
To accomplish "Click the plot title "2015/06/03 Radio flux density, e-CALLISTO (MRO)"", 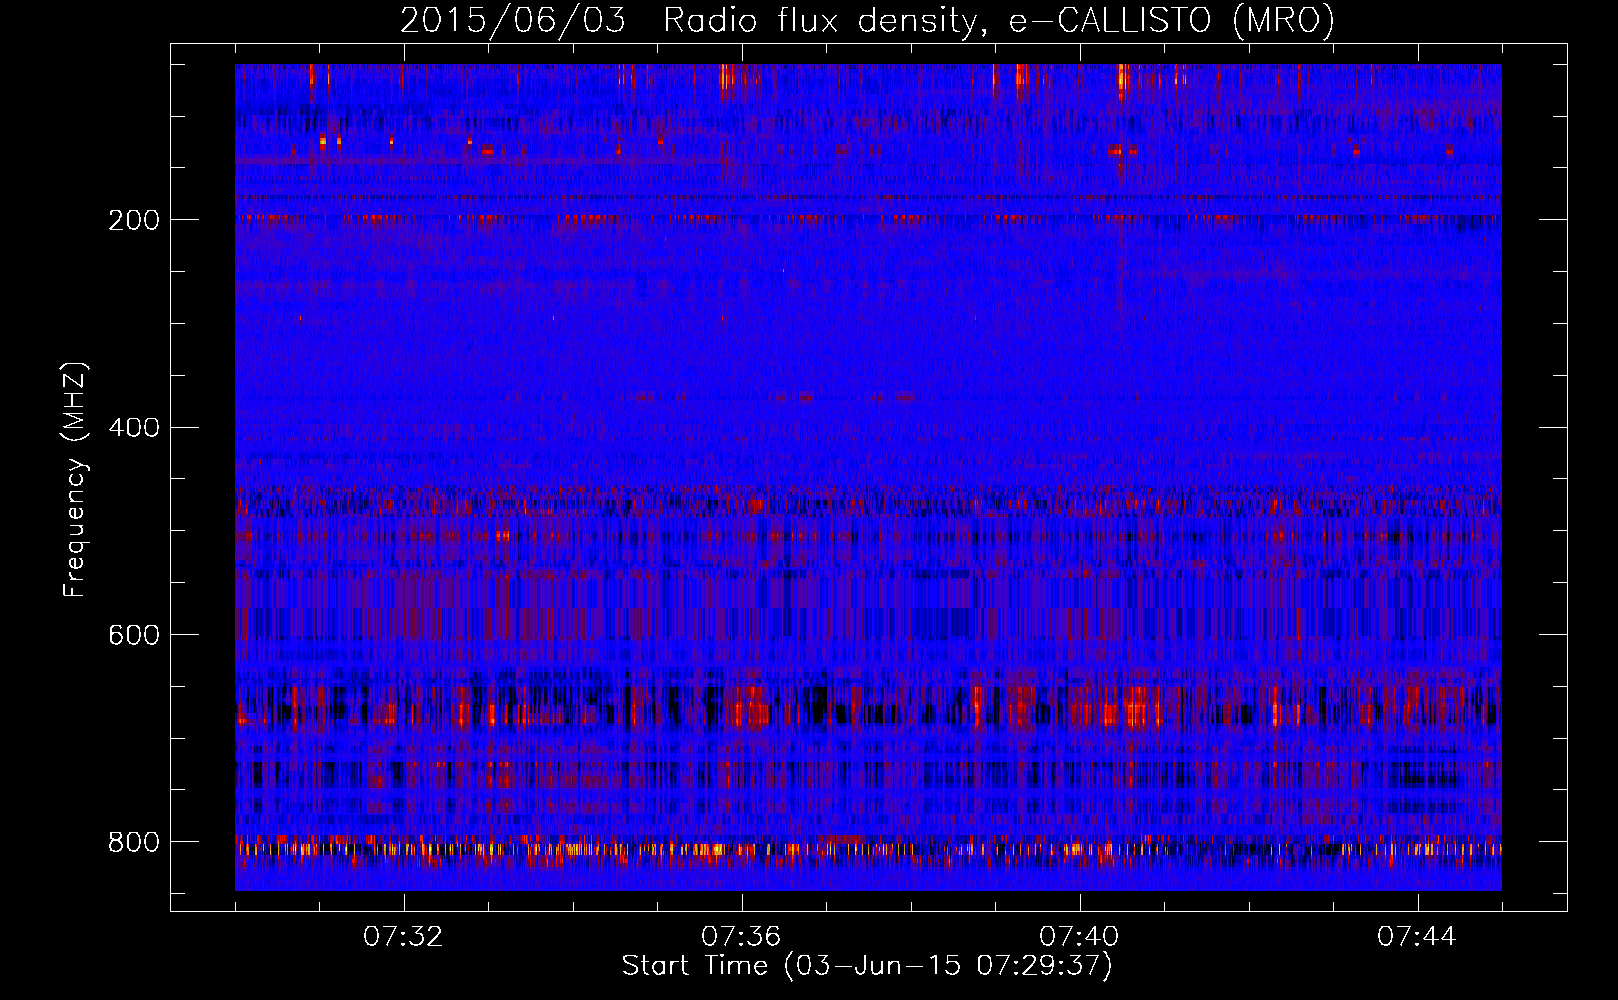I will coord(867,21).
